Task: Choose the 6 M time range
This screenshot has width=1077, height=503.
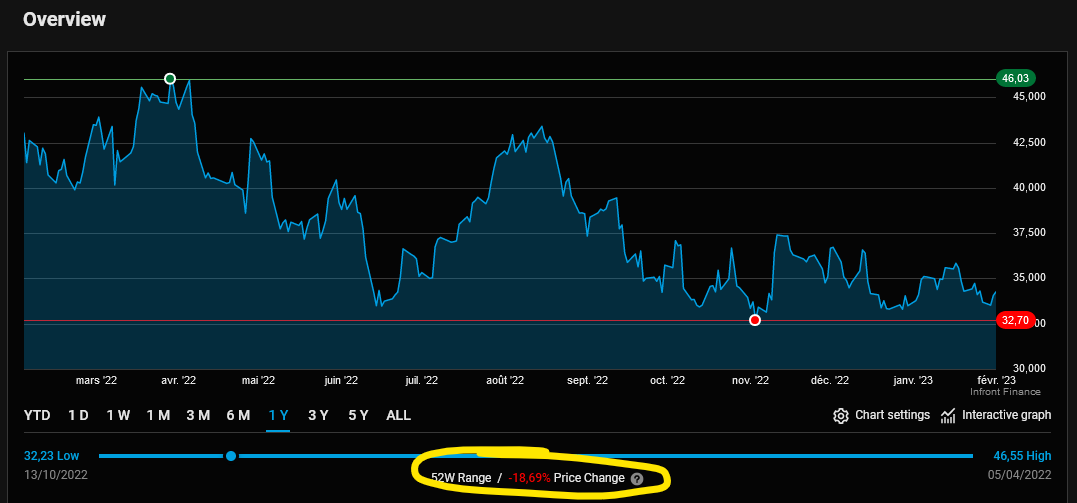Action: (x=238, y=415)
